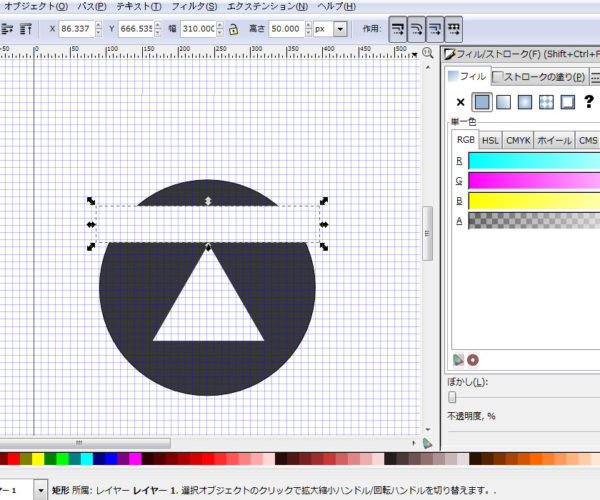Select Linear gradient fill button
600x500 pixels.
click(503, 102)
